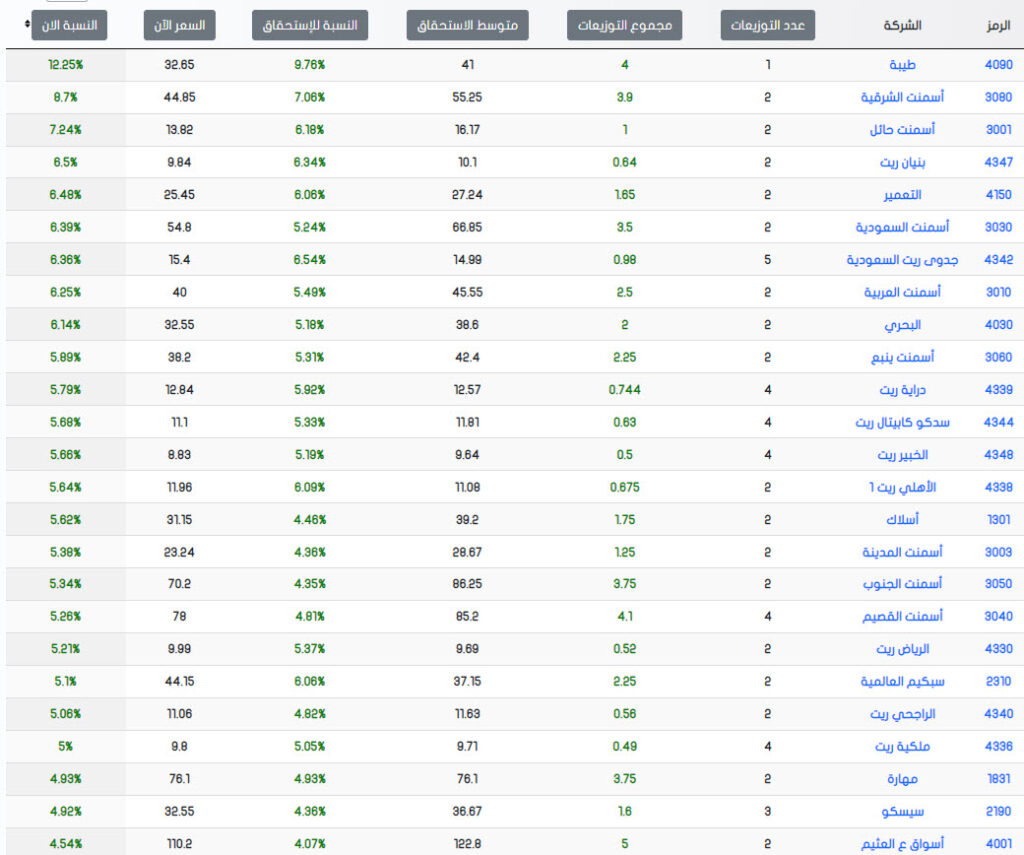
Task: Open company link الأهلي ريت 1
Action: click(x=903, y=487)
